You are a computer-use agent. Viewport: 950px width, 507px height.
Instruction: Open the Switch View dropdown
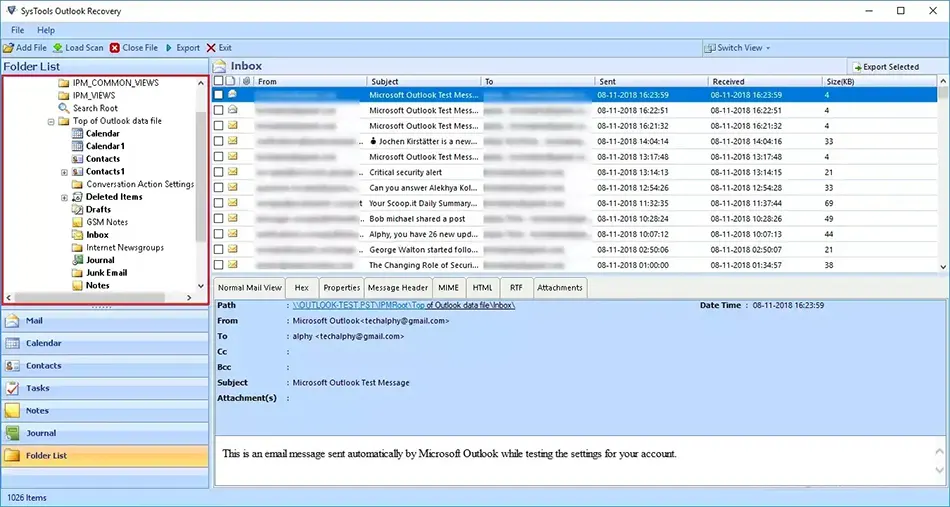(737, 48)
